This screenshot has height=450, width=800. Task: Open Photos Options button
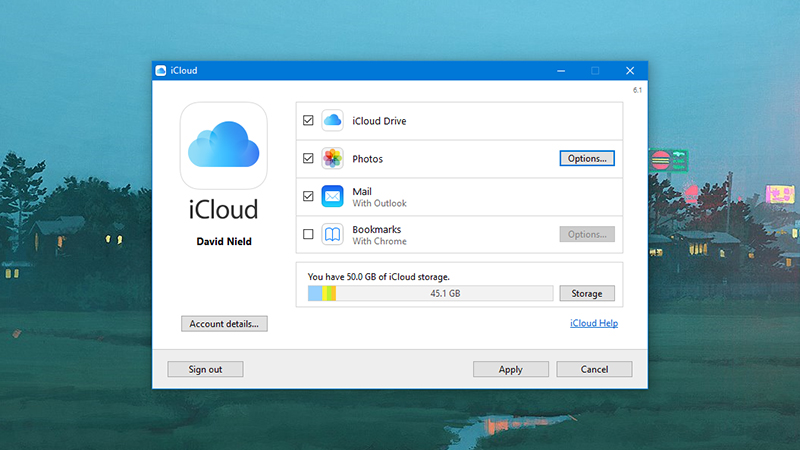[587, 158]
